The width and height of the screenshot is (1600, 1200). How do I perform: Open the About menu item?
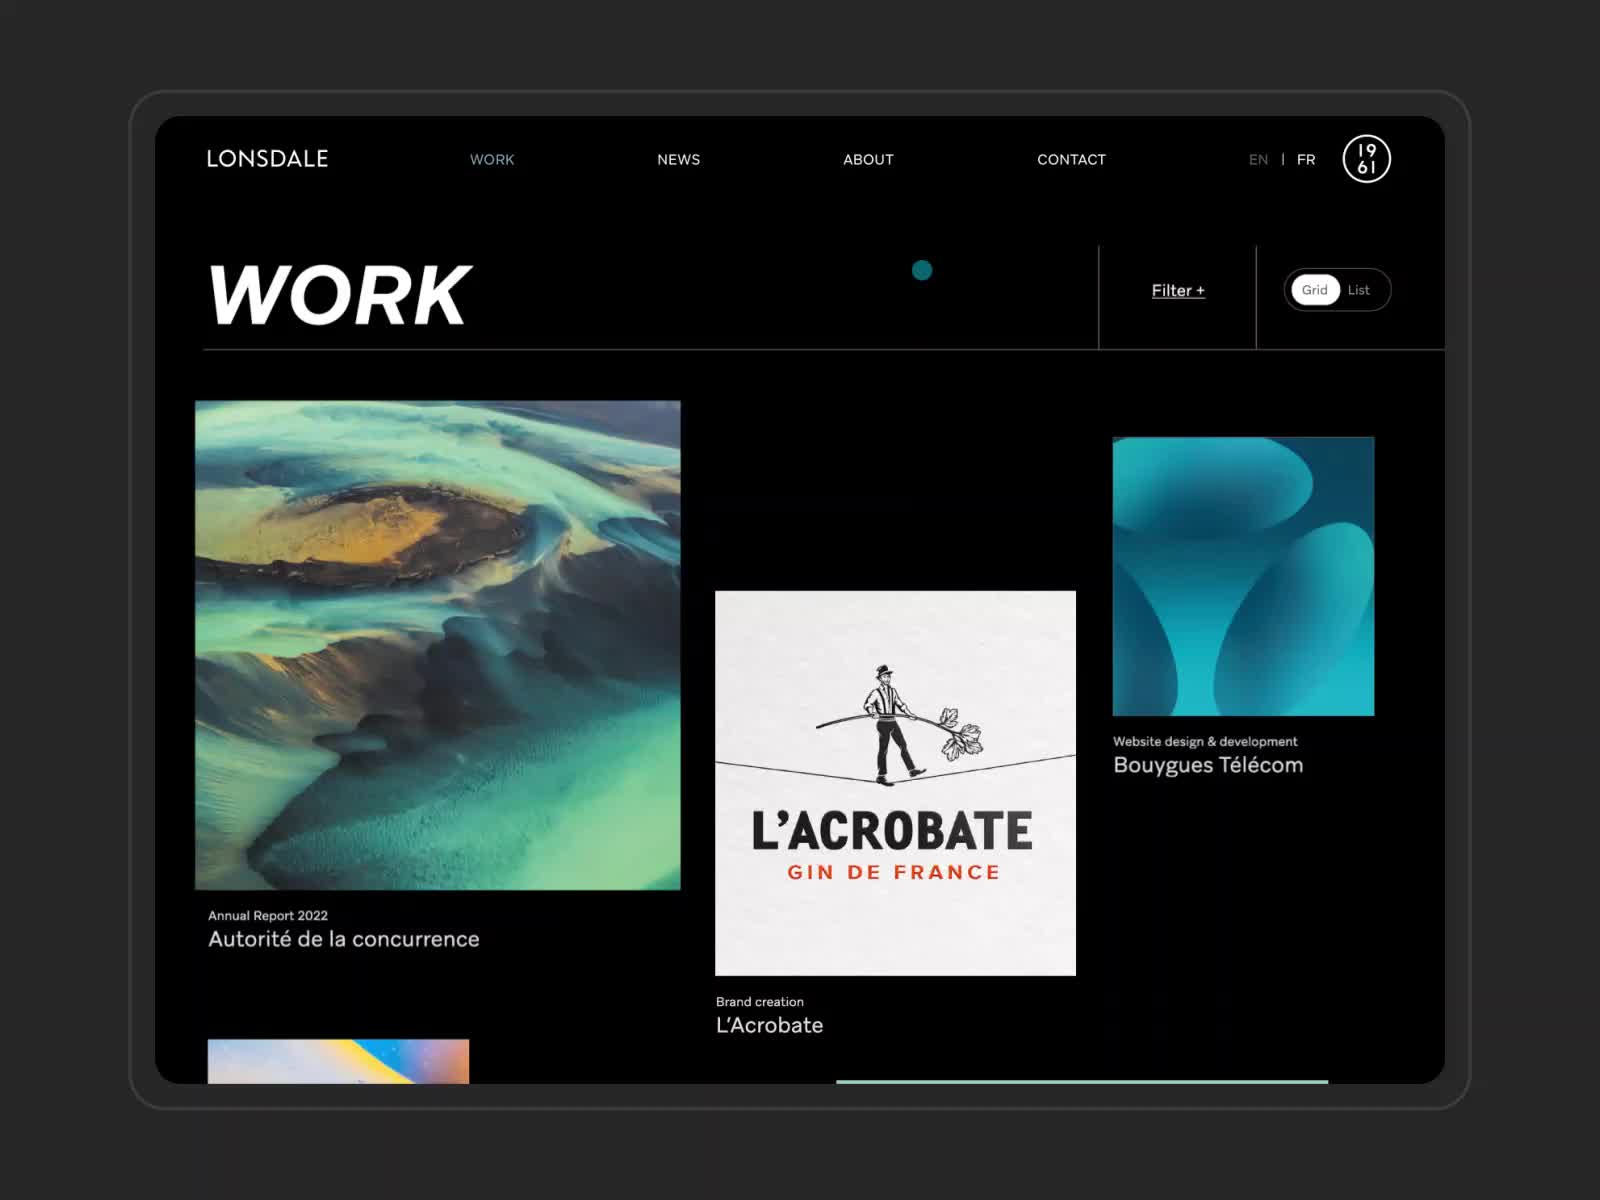click(x=868, y=160)
